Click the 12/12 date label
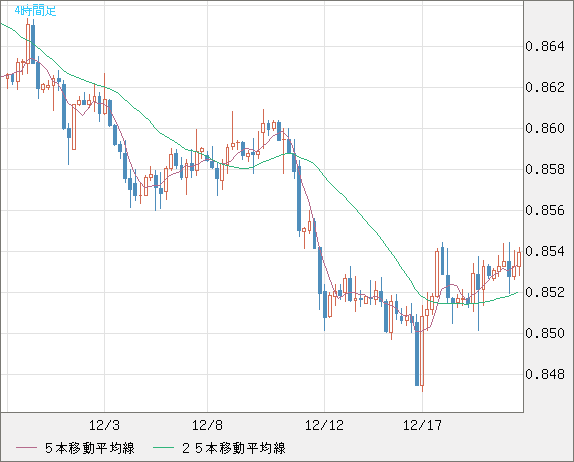Viewport: 574px width, 462px height. (324, 425)
